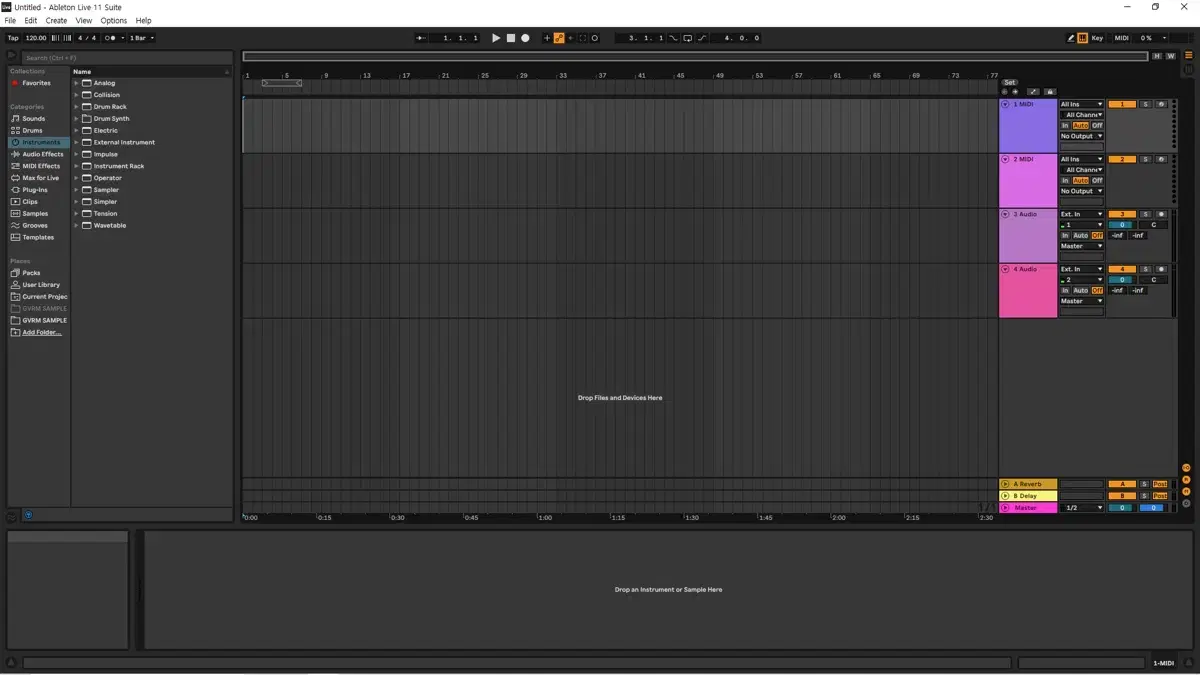Set 3 Audio track monitor to Auto
1200x675 pixels.
click(1080, 236)
